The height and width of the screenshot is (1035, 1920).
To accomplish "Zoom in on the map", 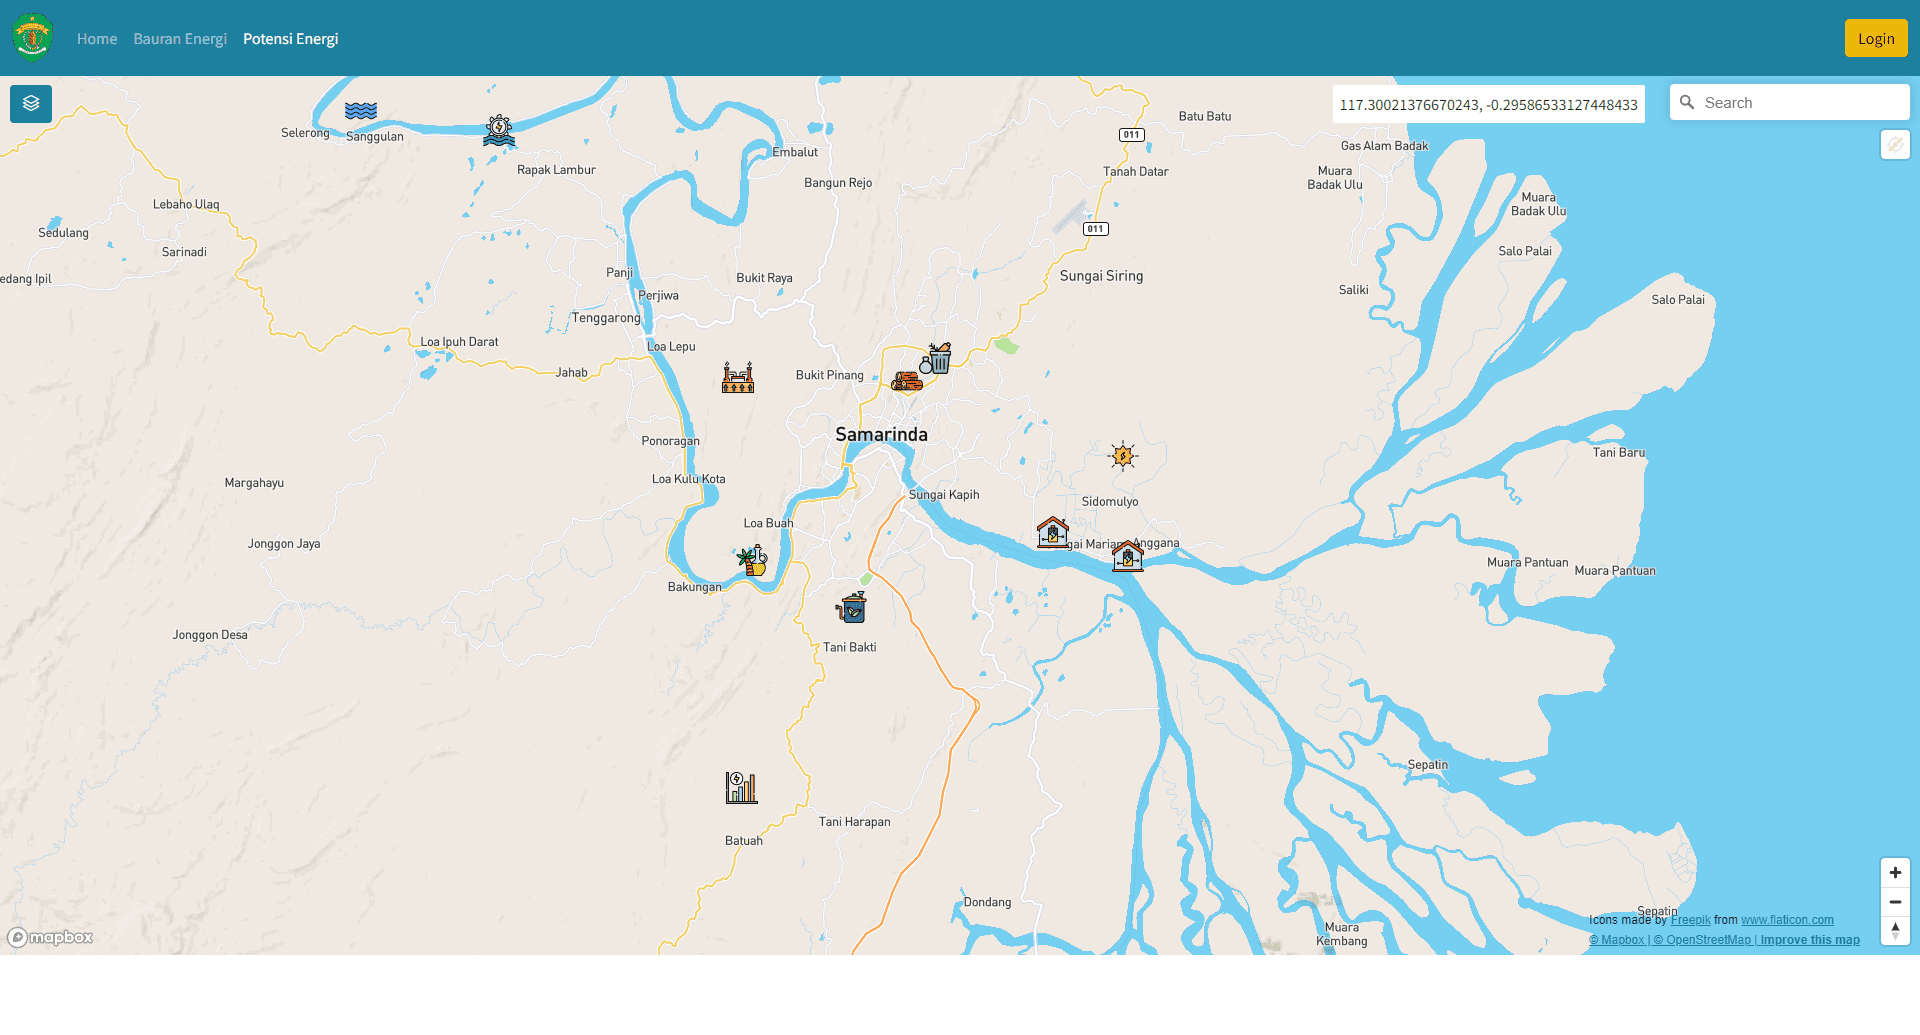I will pyautogui.click(x=1895, y=873).
